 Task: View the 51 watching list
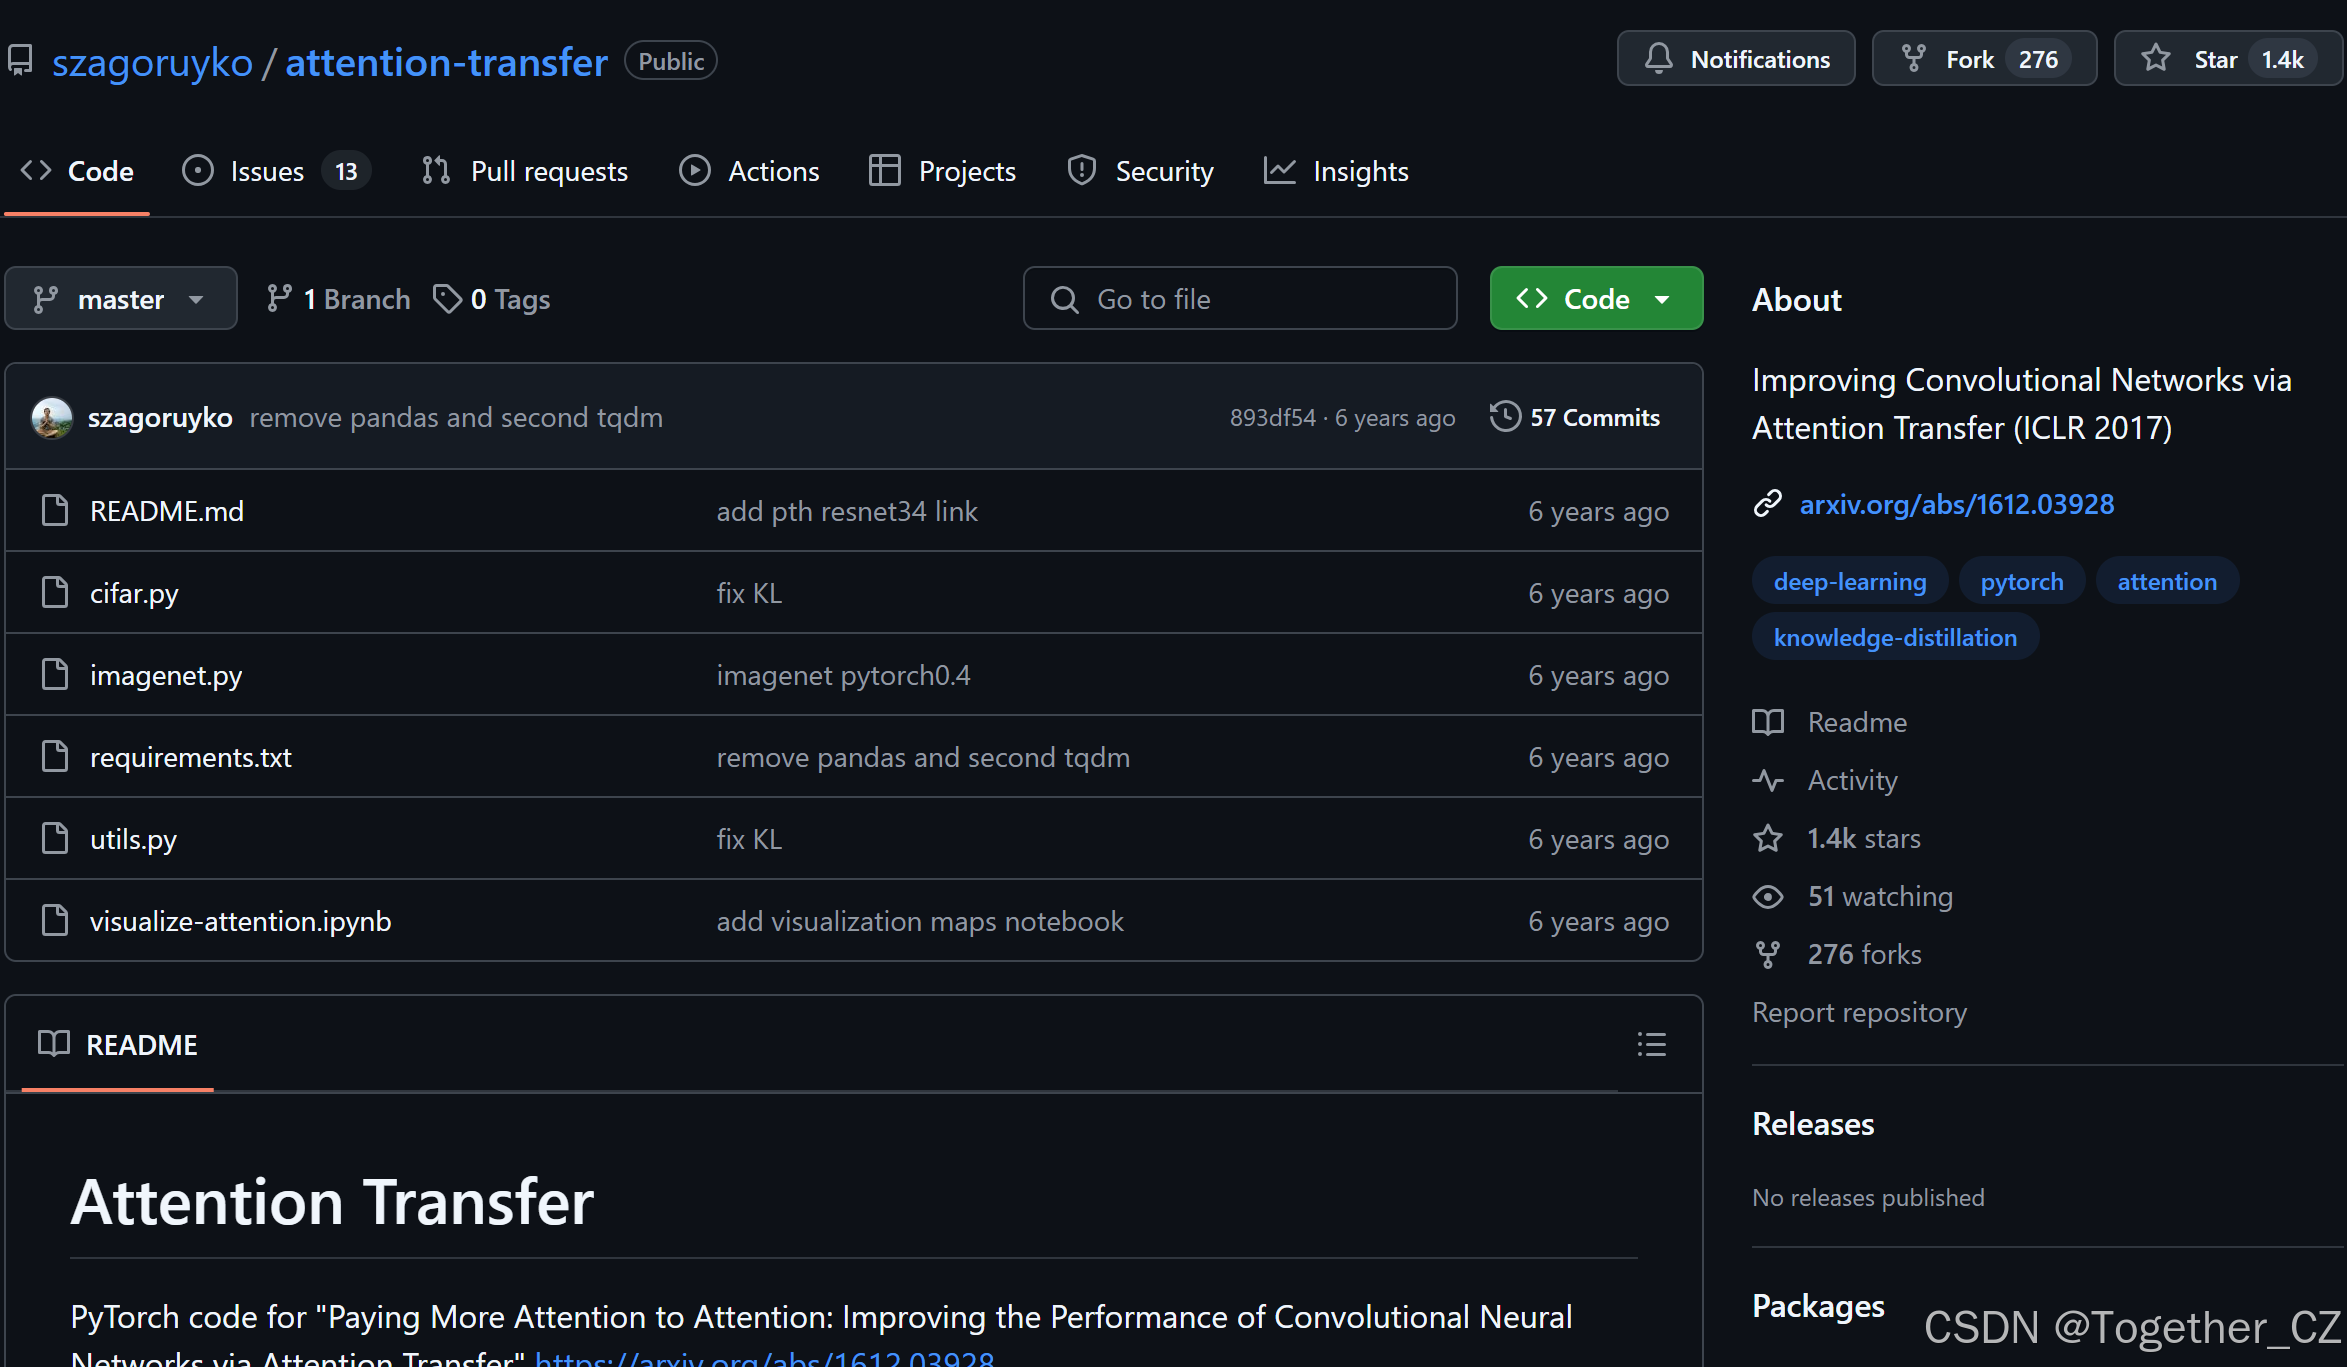(1853, 896)
